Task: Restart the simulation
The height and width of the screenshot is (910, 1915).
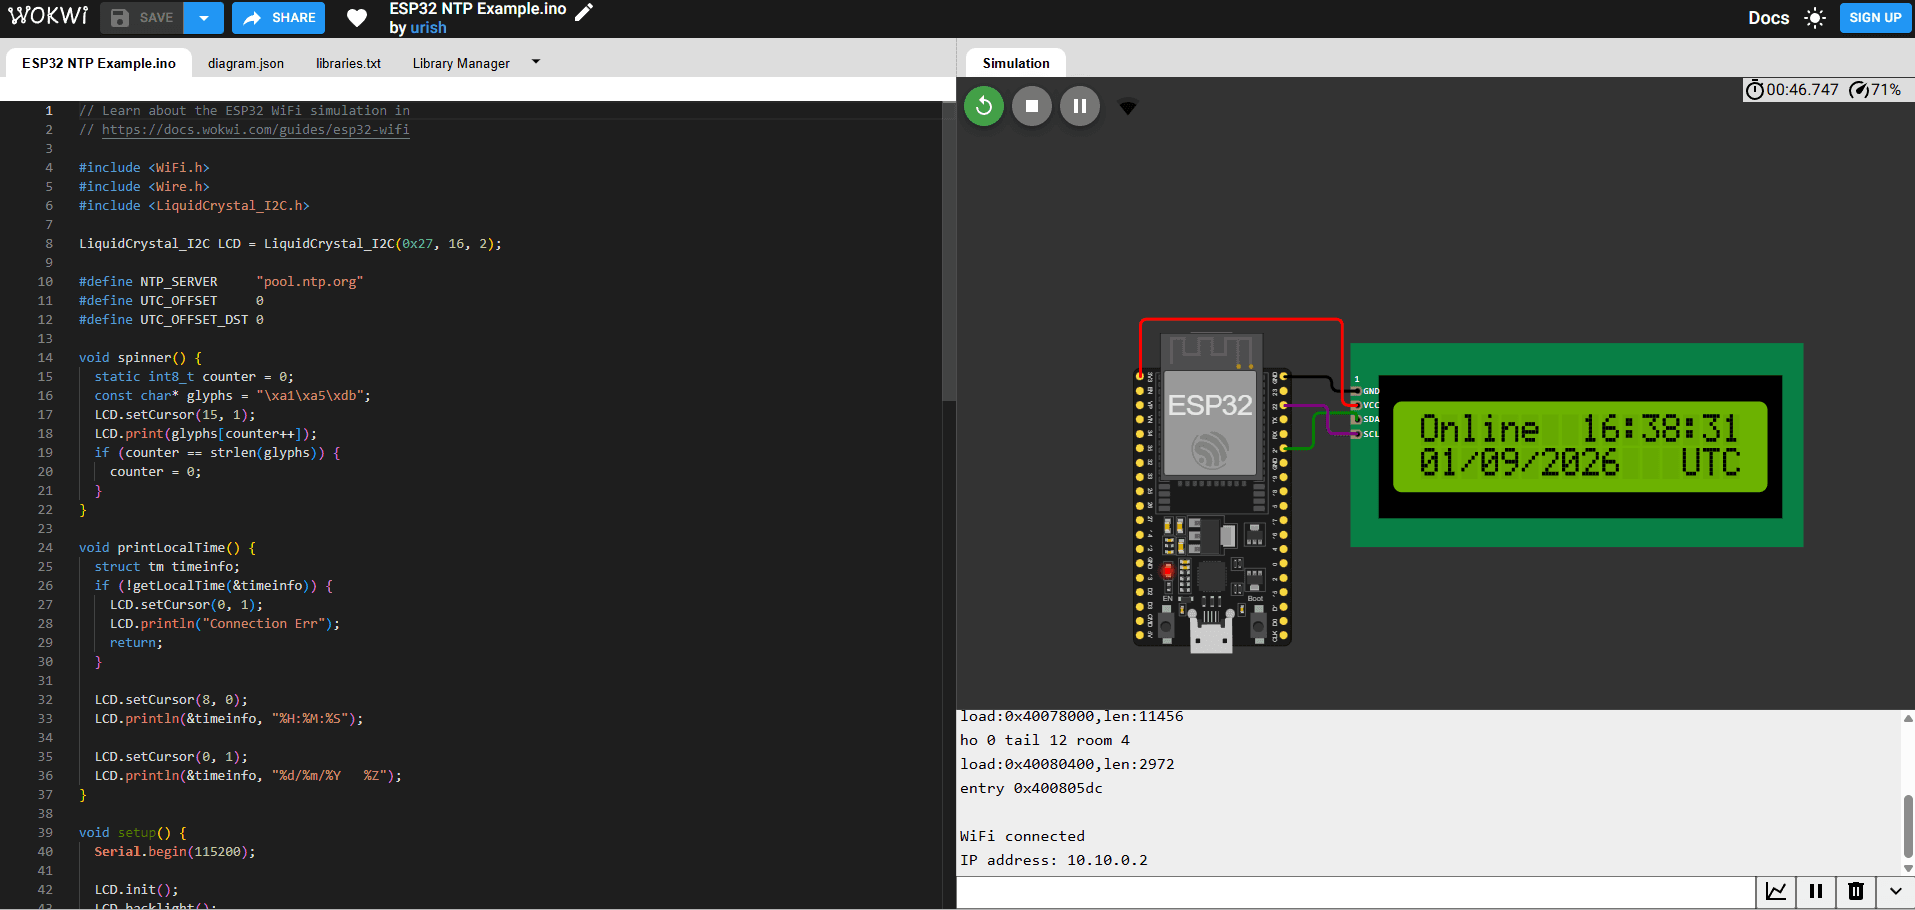Action: 984,106
